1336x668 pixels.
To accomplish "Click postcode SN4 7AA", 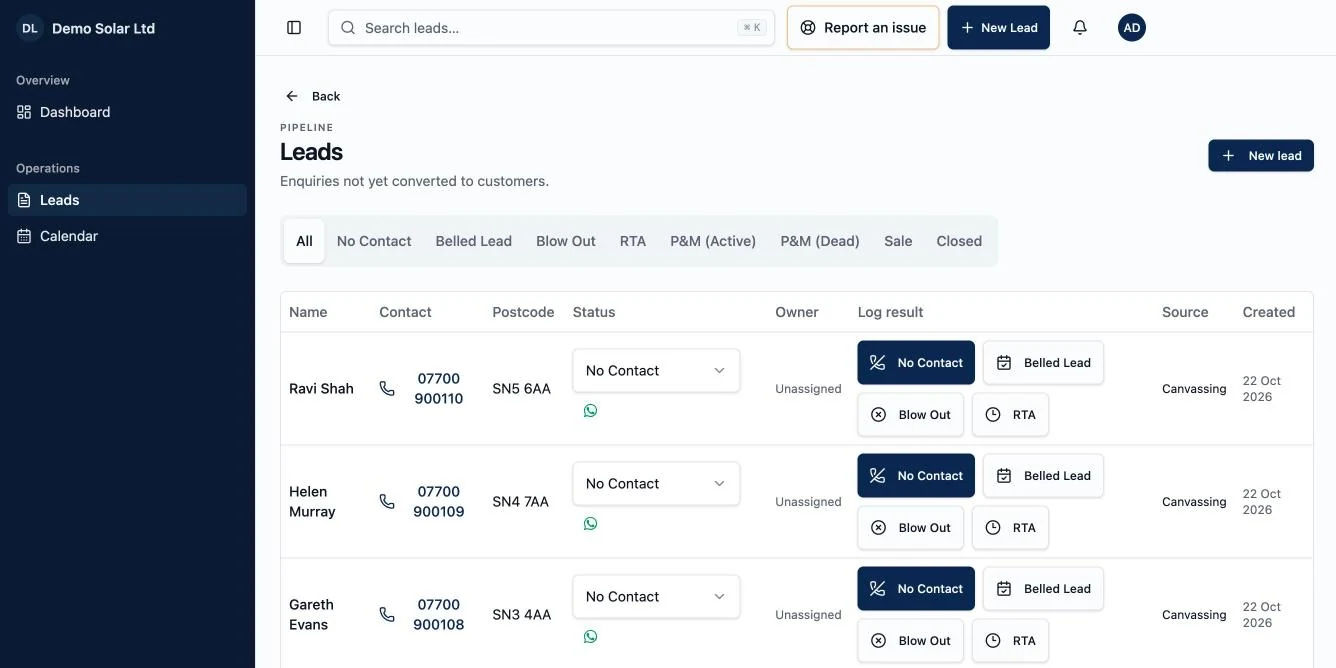I will pyautogui.click(x=520, y=501).
